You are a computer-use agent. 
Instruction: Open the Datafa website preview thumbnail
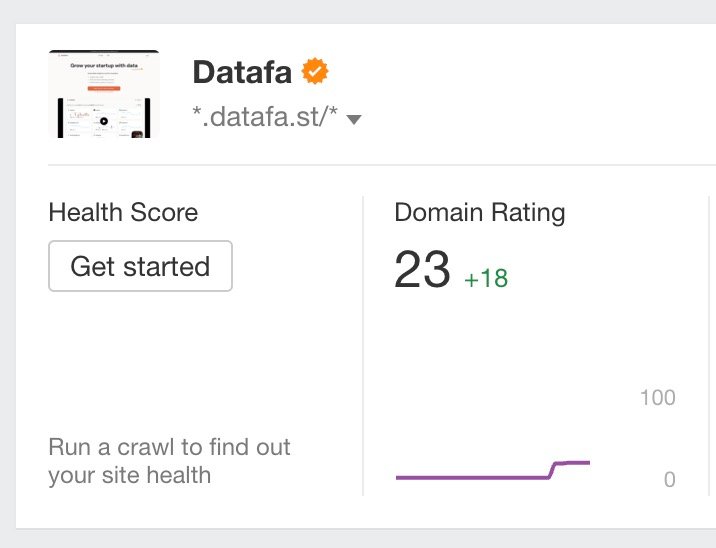click(x=104, y=94)
